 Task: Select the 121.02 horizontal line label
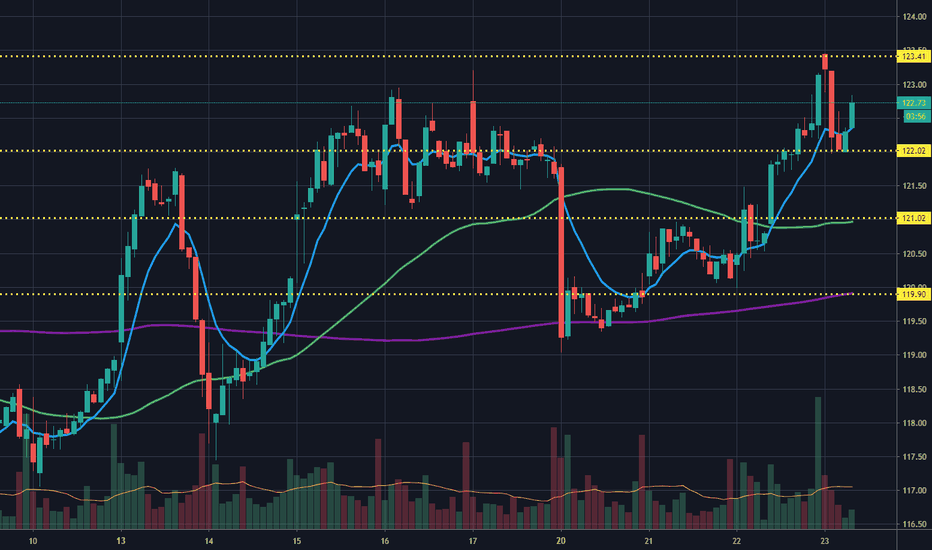(x=914, y=218)
